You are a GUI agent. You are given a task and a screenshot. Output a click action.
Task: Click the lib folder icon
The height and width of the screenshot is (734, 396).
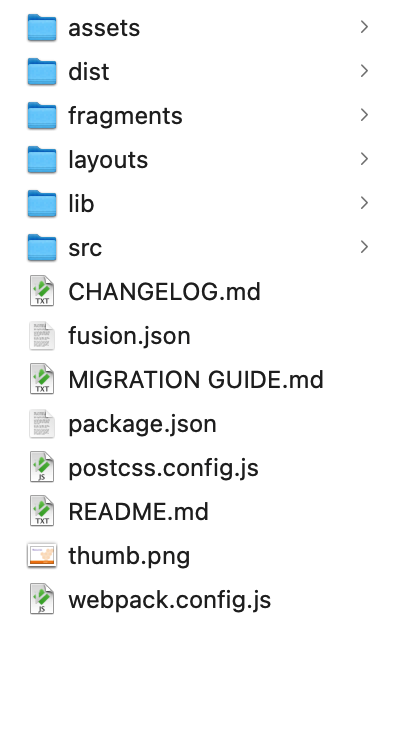(x=42, y=204)
